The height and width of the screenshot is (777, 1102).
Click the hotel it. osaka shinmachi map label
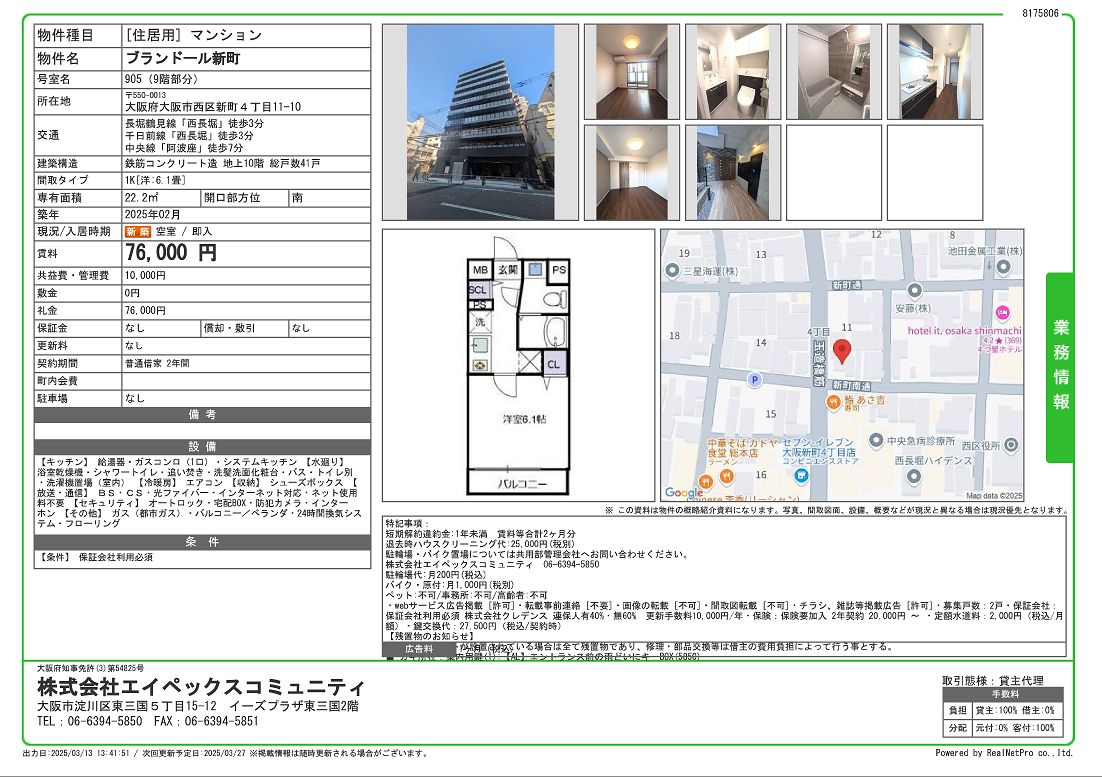(x=964, y=330)
